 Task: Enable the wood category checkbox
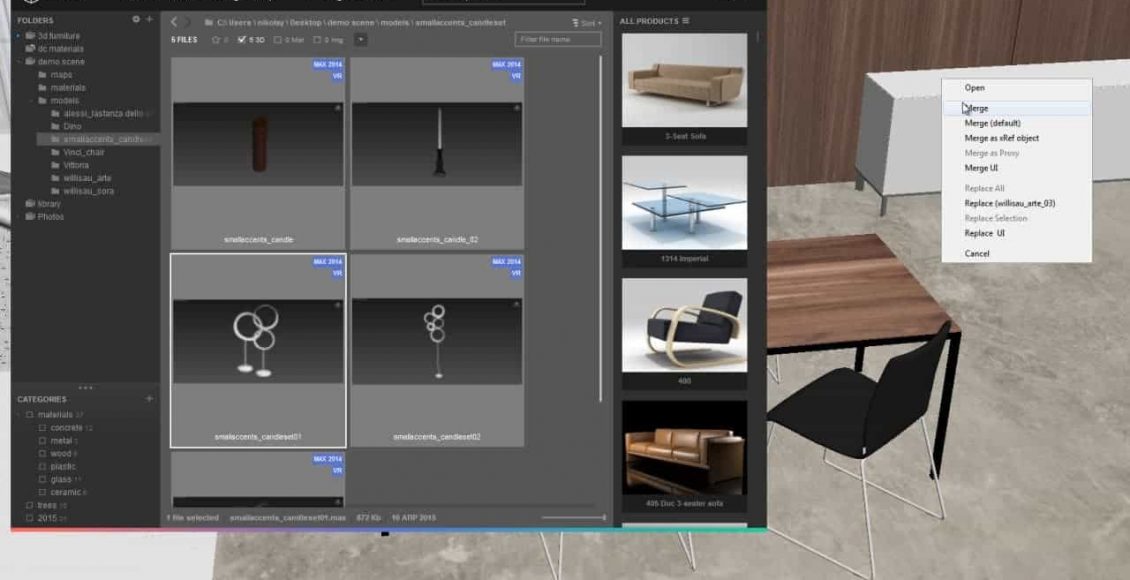[42, 454]
